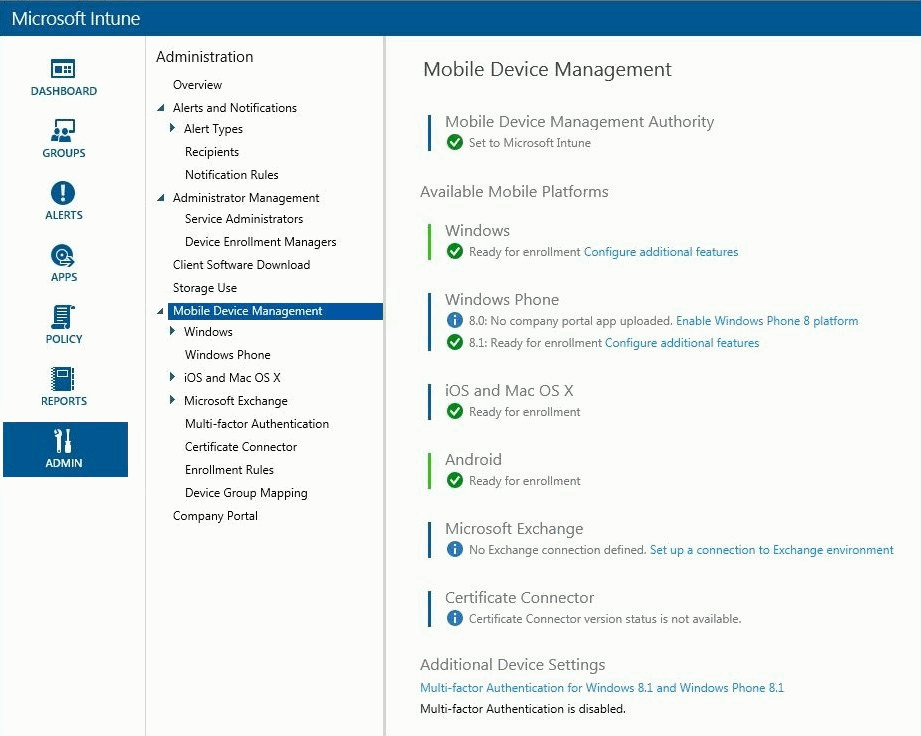Select Overview in the Administration tree

click(197, 85)
